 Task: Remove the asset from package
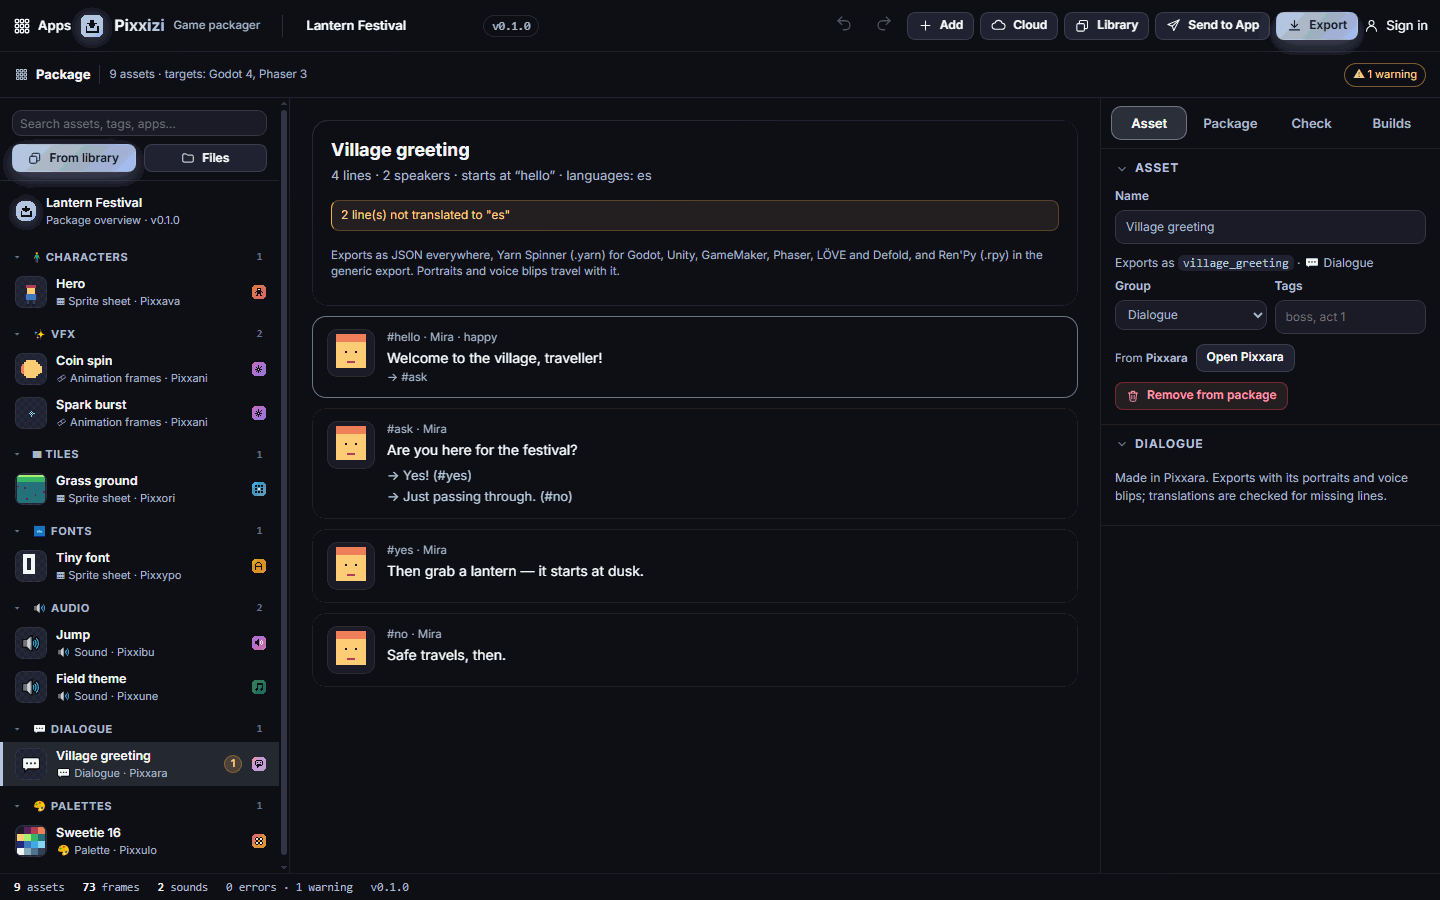[1201, 396]
